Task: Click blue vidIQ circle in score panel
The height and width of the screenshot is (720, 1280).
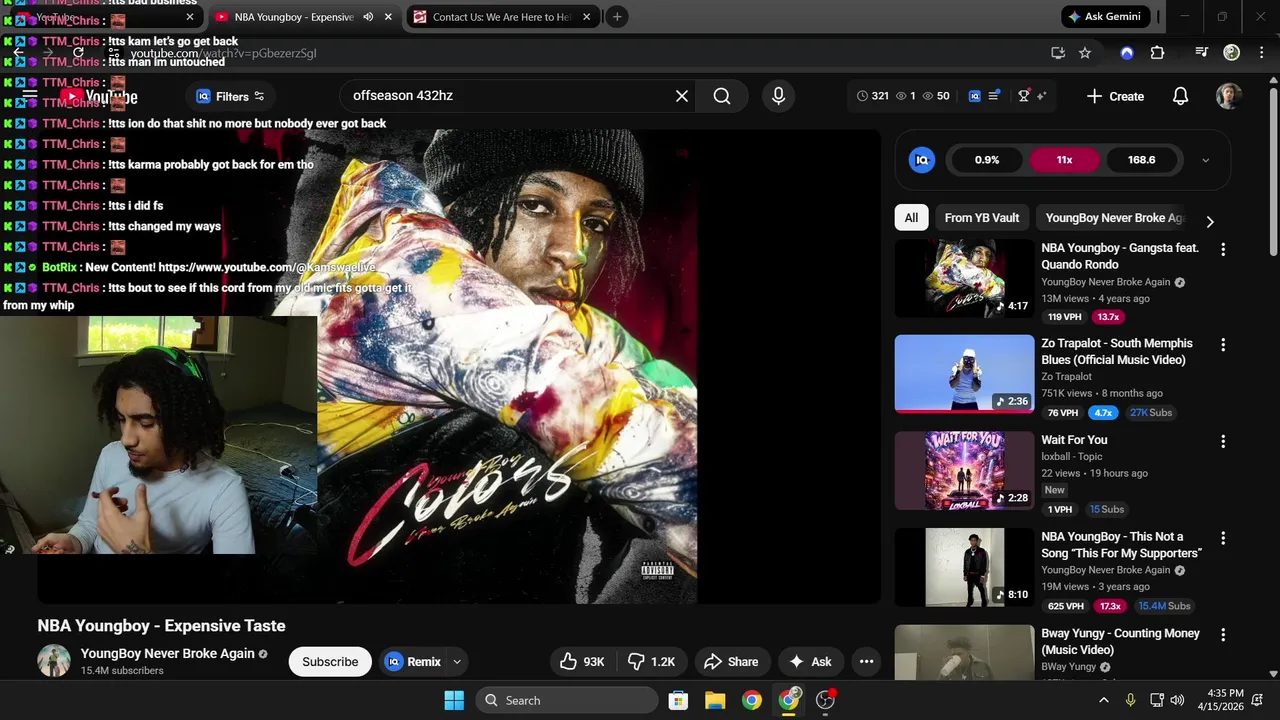Action: pyautogui.click(x=922, y=160)
